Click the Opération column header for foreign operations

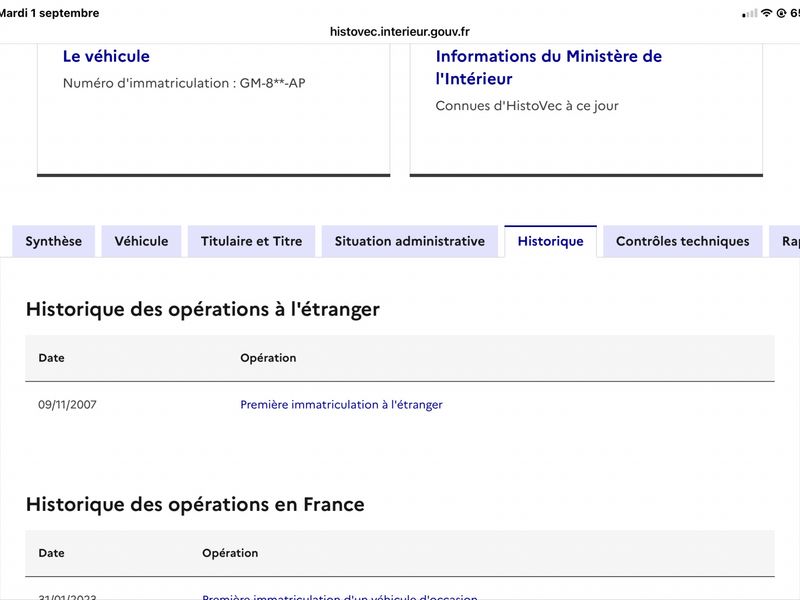(x=268, y=358)
